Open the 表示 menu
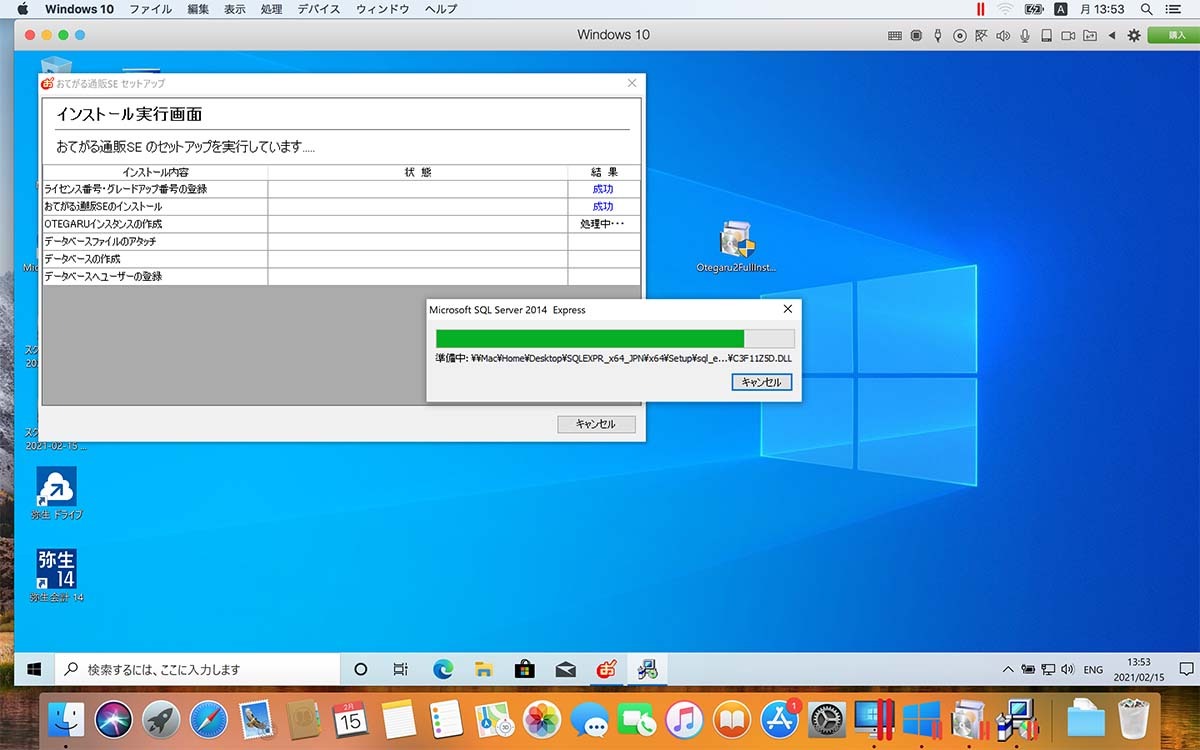 coord(235,9)
